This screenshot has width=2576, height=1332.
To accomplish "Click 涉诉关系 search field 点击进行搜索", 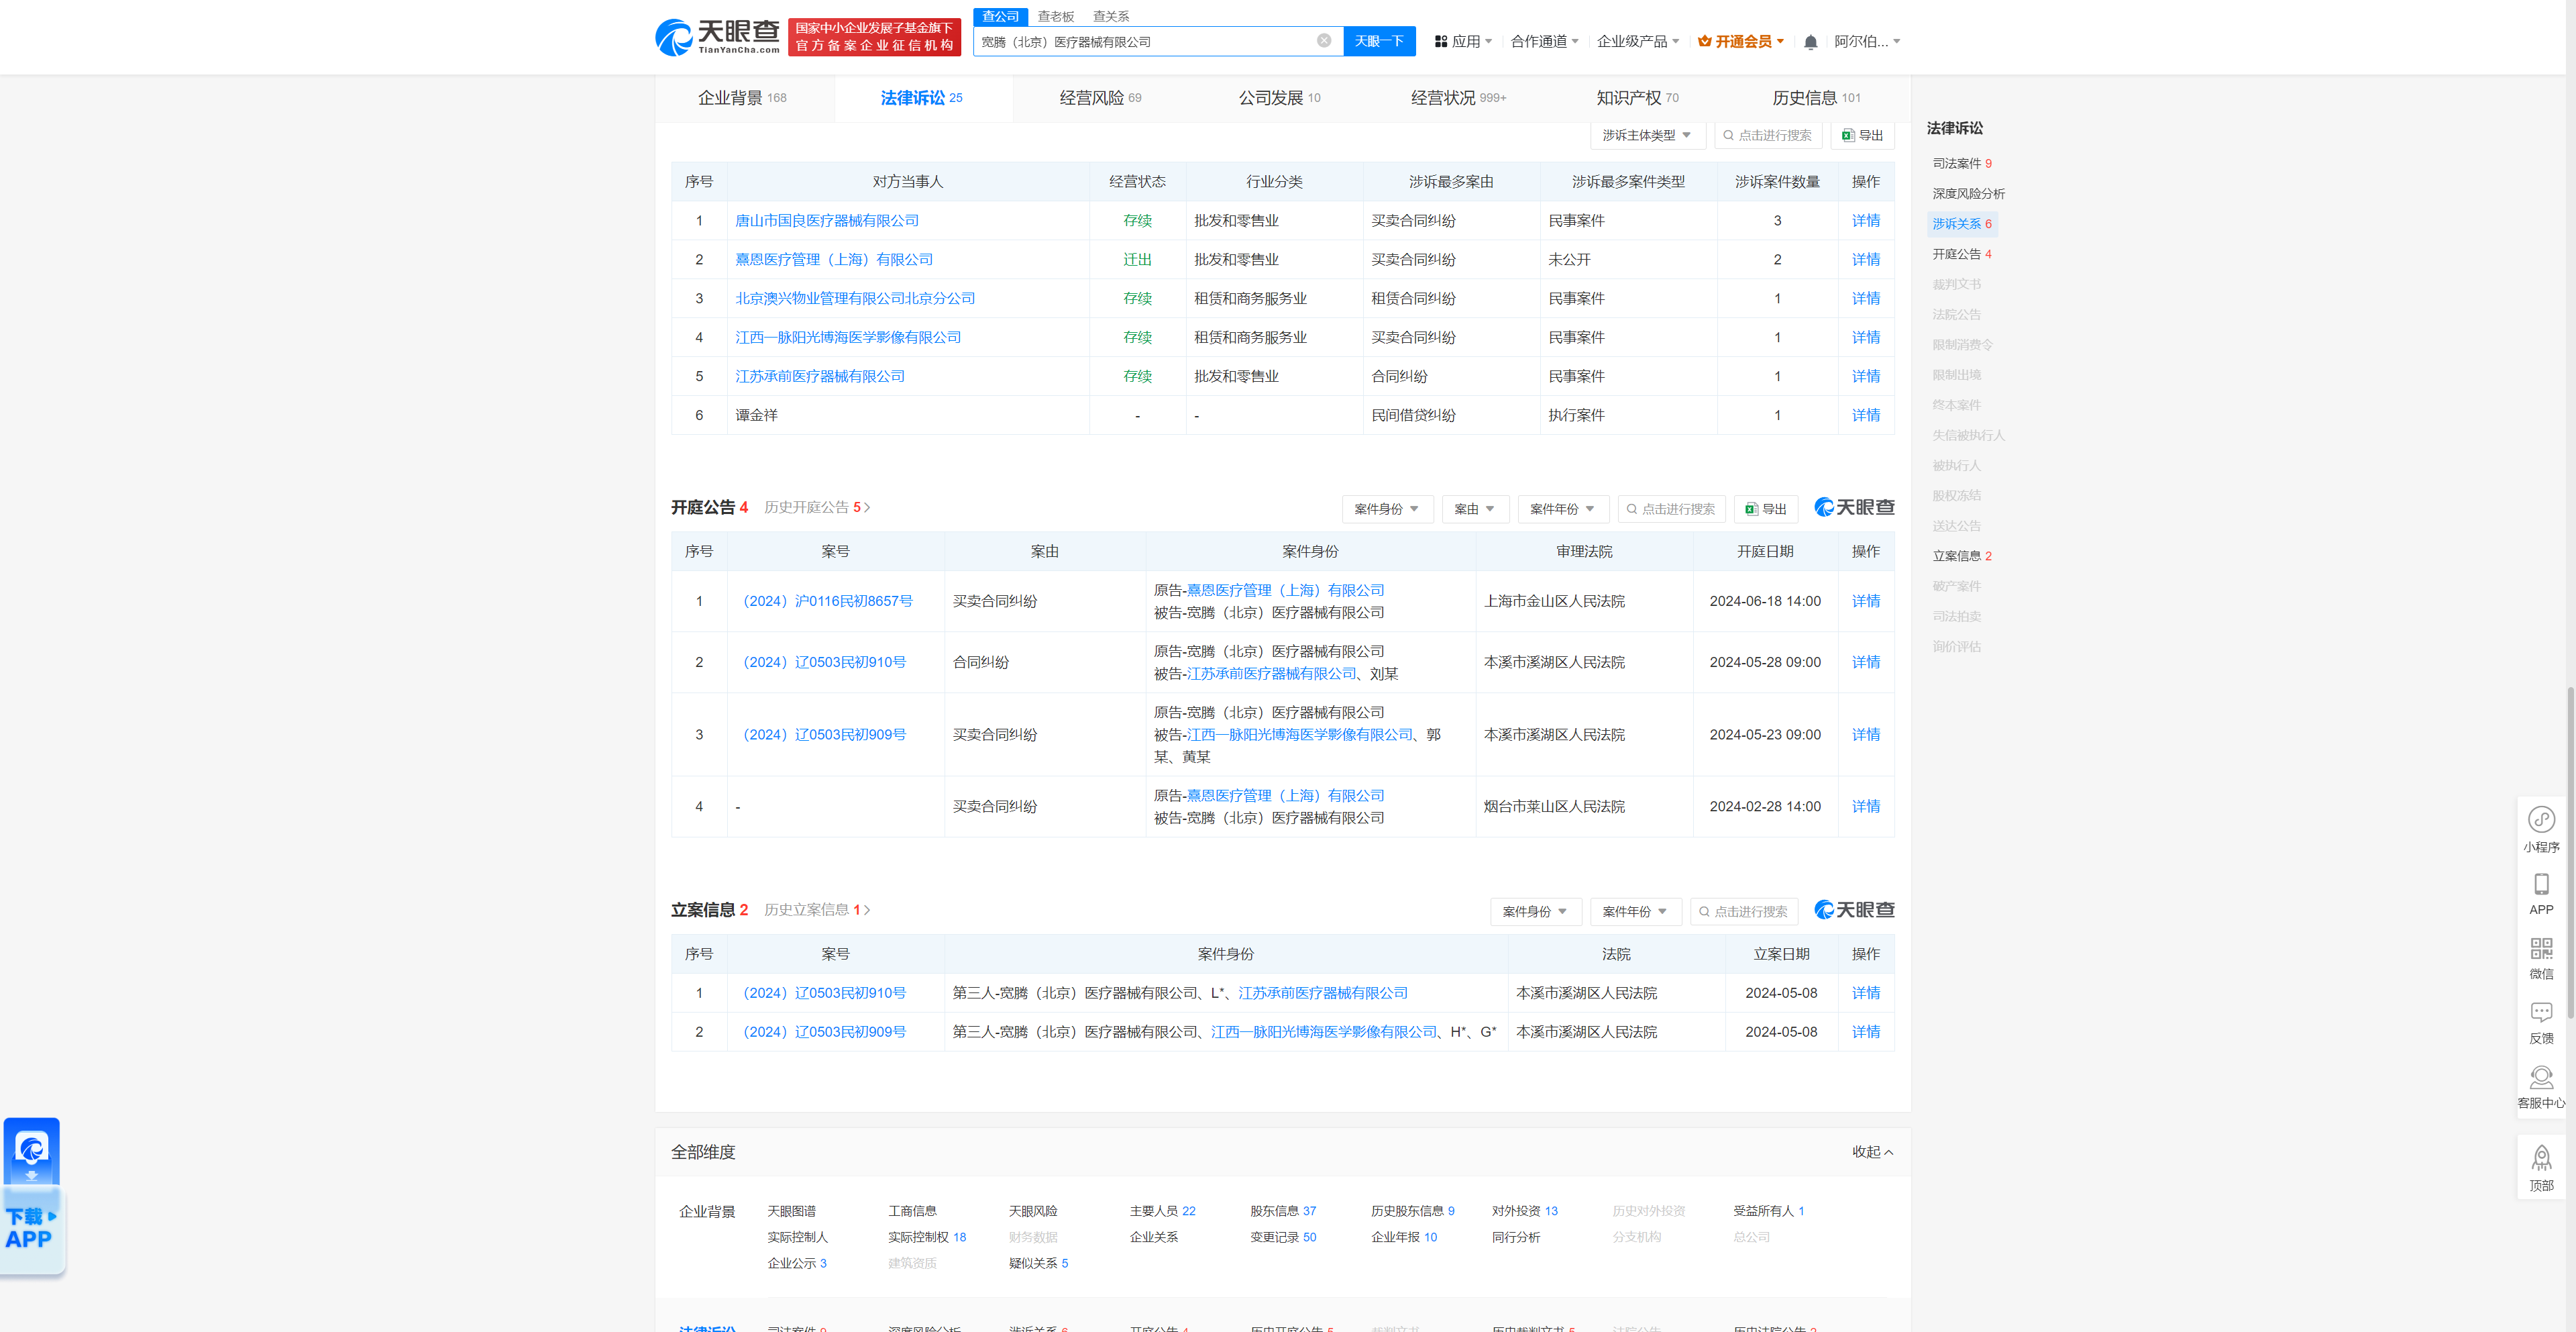I will 1768,135.
